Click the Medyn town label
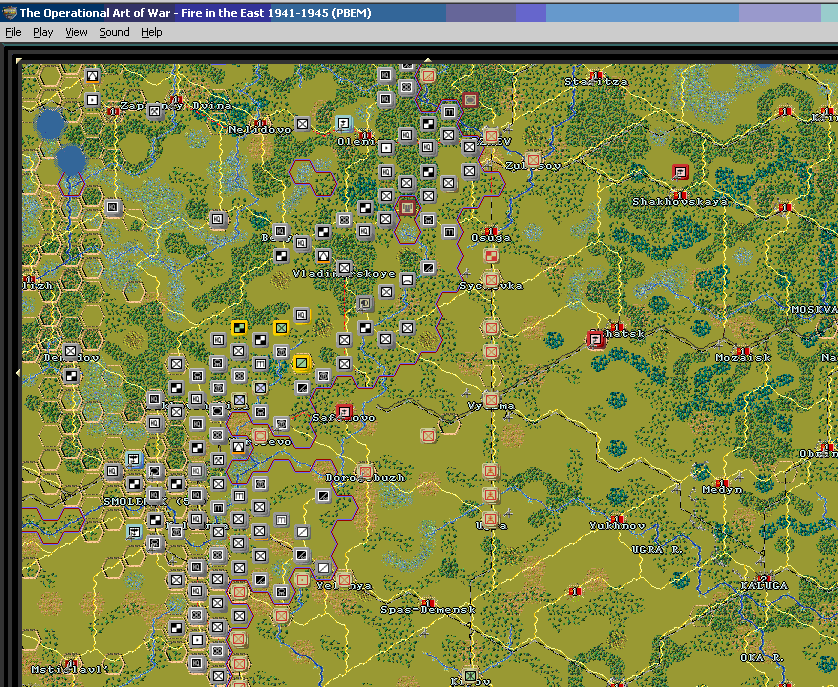 (722, 490)
